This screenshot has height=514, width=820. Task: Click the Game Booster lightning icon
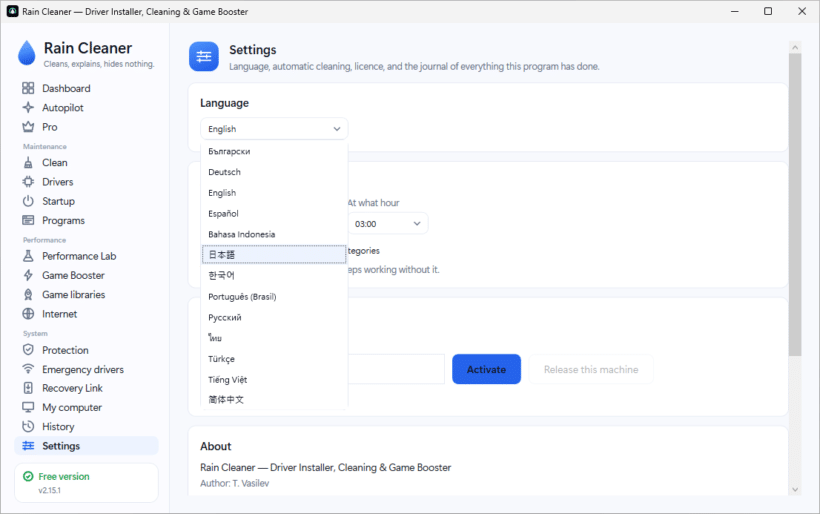click(x=28, y=275)
